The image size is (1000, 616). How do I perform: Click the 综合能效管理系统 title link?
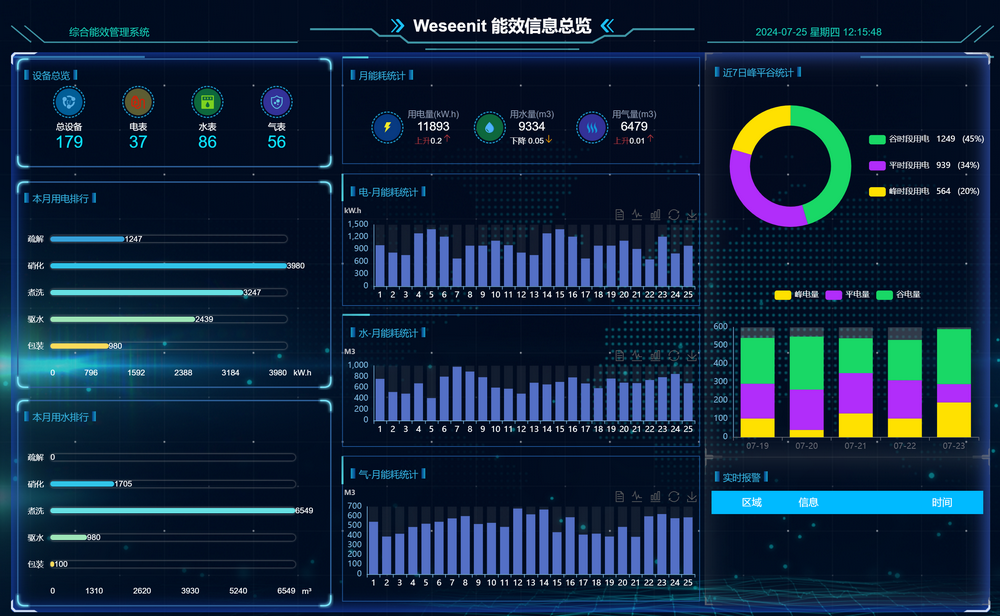tap(109, 32)
